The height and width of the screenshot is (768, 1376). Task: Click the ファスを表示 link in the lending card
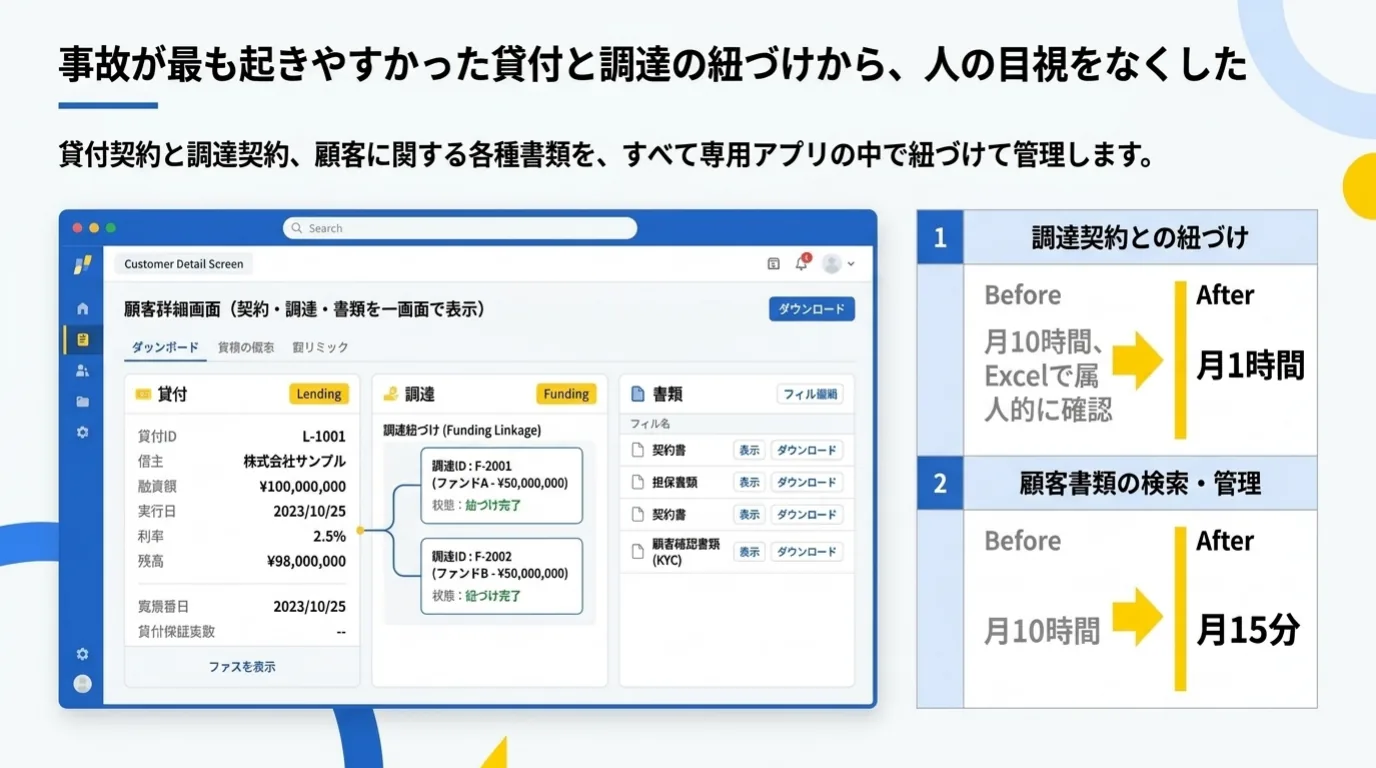[242, 666]
